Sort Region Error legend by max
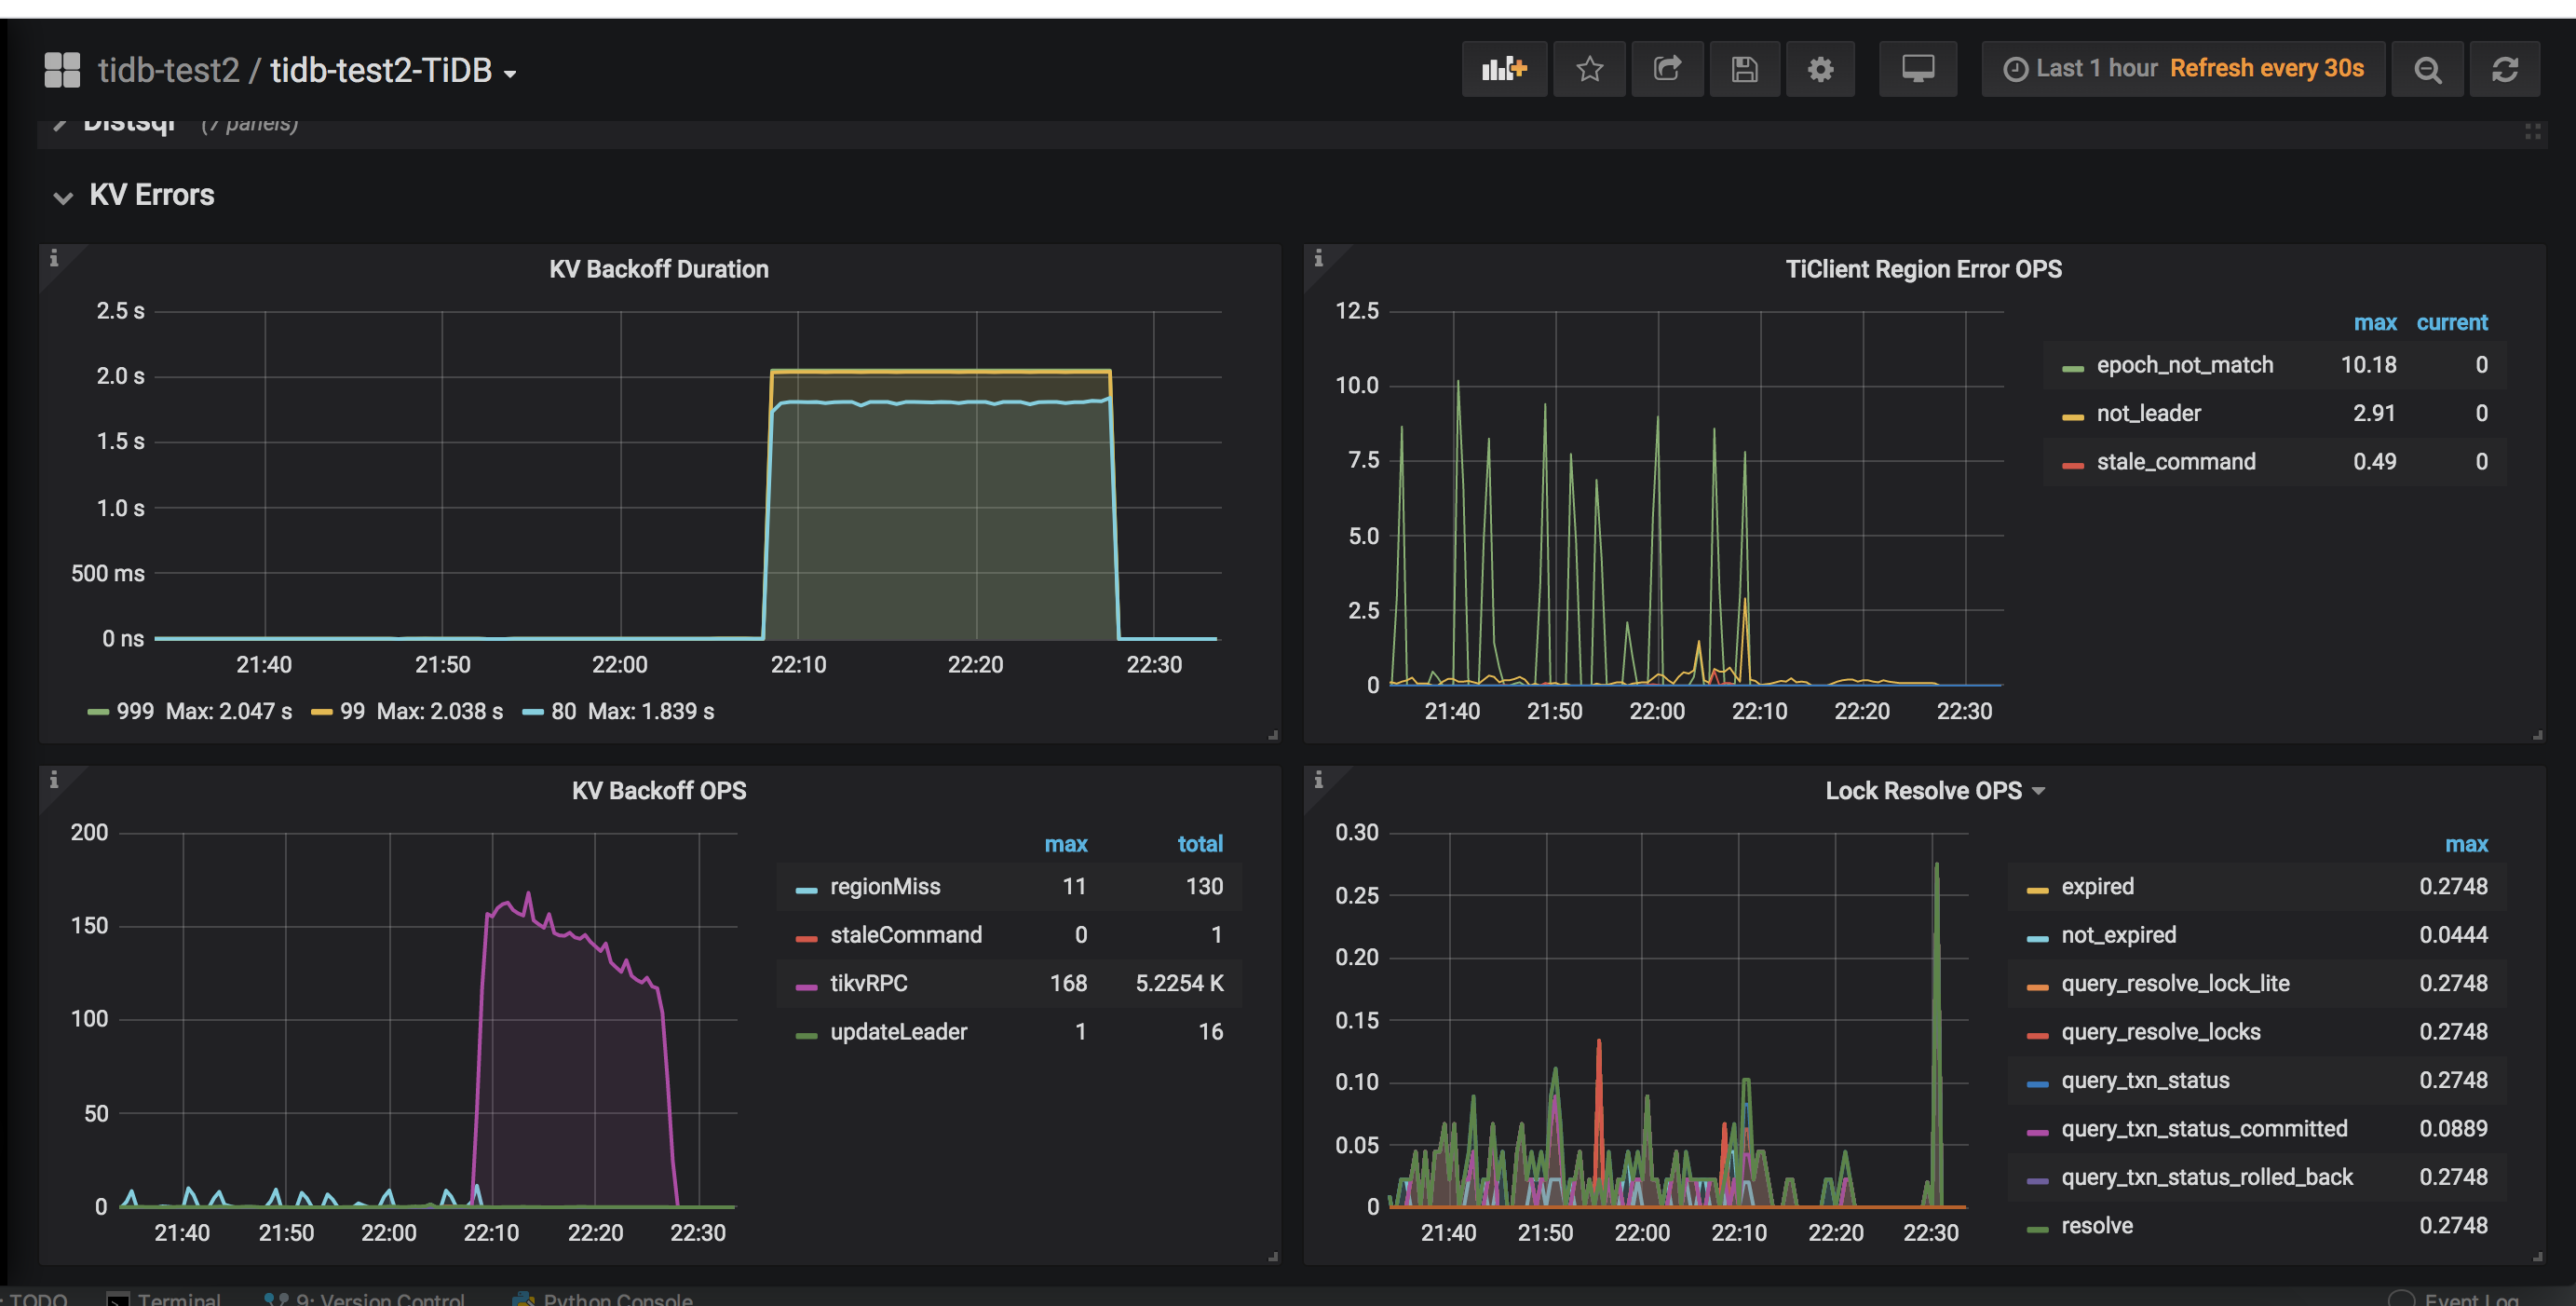This screenshot has width=2576, height=1306. click(2374, 322)
